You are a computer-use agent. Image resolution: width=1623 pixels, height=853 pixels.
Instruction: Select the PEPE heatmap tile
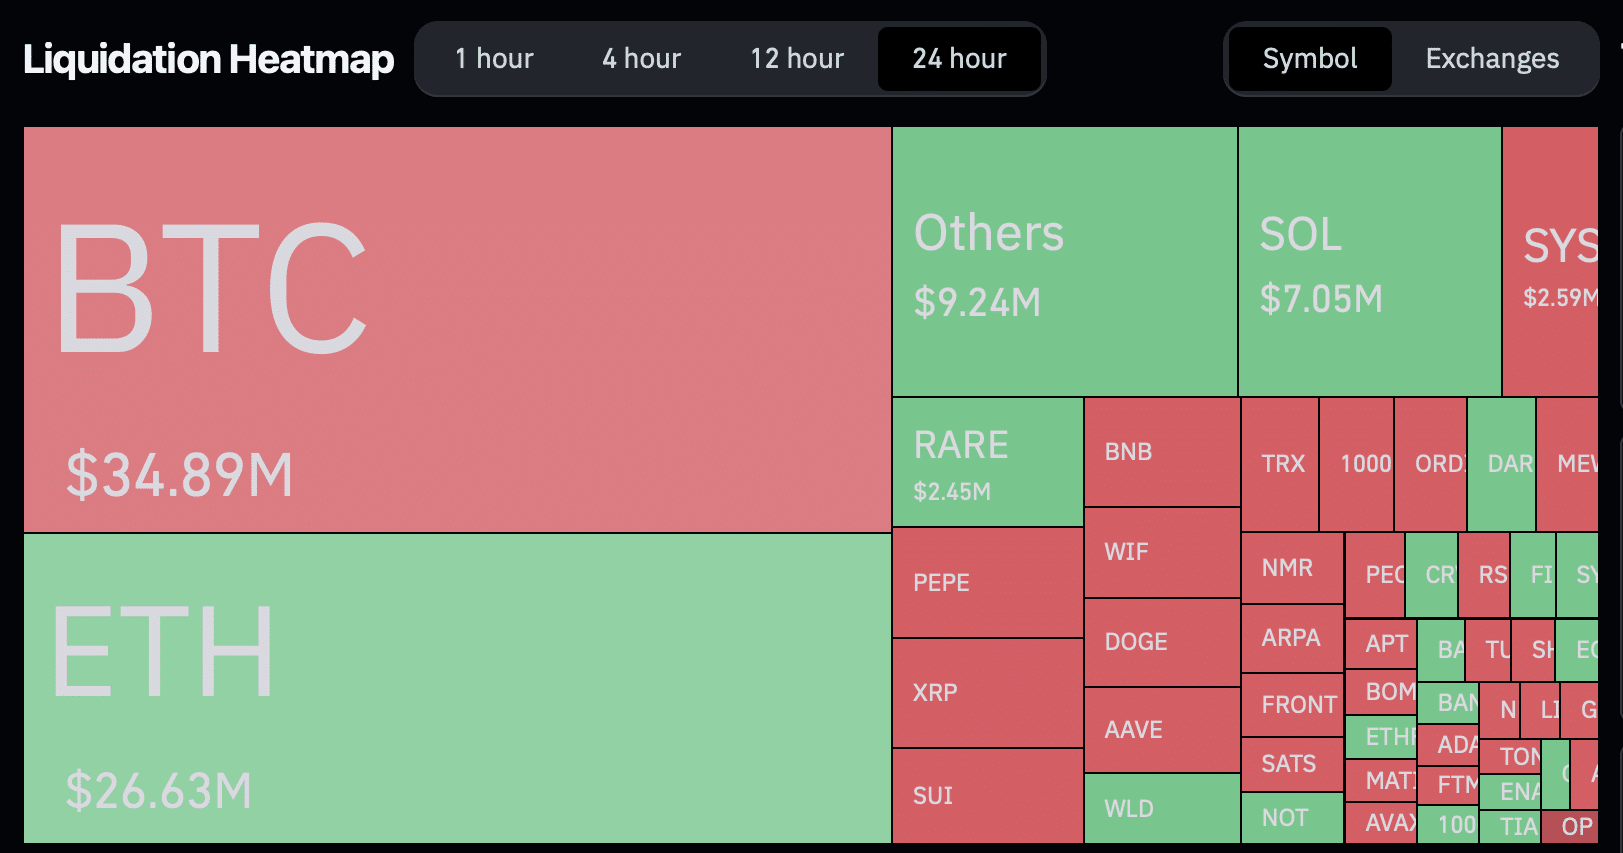[988, 583]
